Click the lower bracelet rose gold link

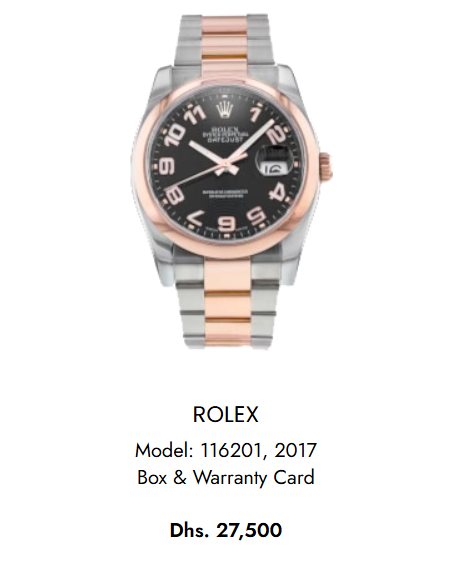(228, 303)
